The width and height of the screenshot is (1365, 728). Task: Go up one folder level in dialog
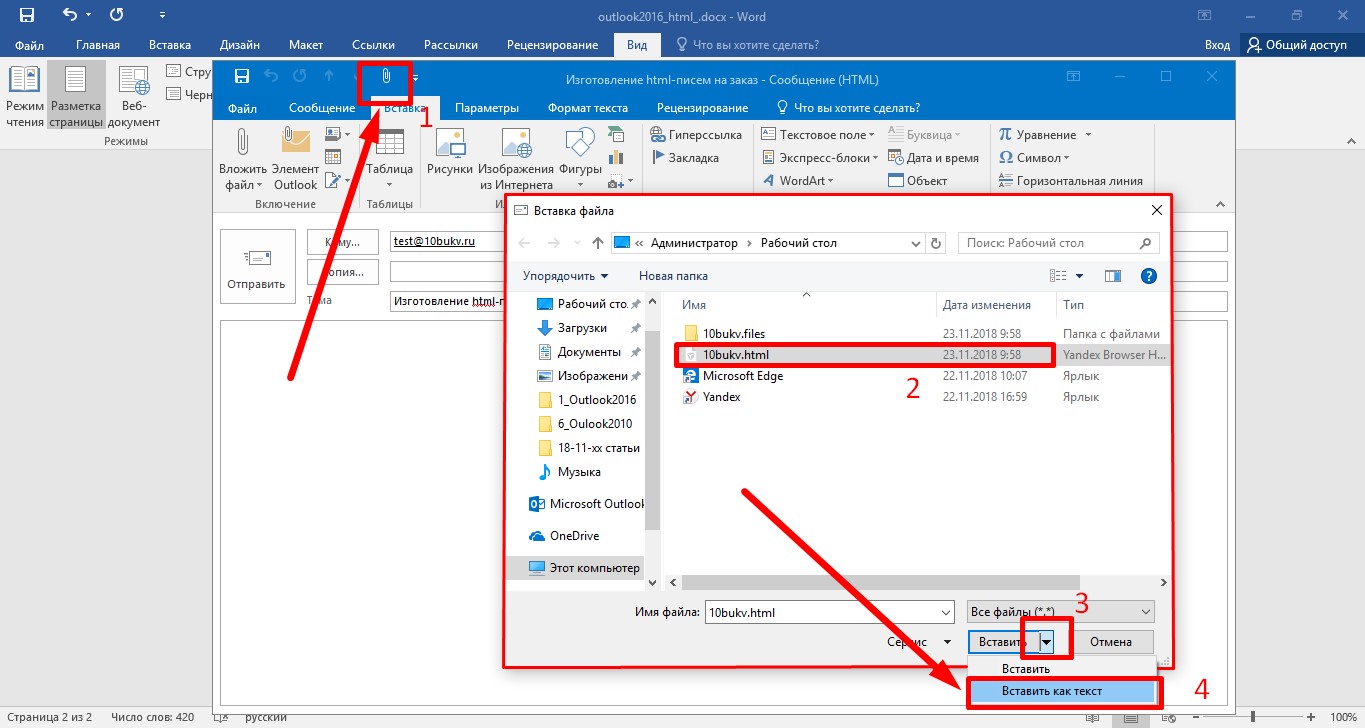pyautogui.click(x=598, y=243)
